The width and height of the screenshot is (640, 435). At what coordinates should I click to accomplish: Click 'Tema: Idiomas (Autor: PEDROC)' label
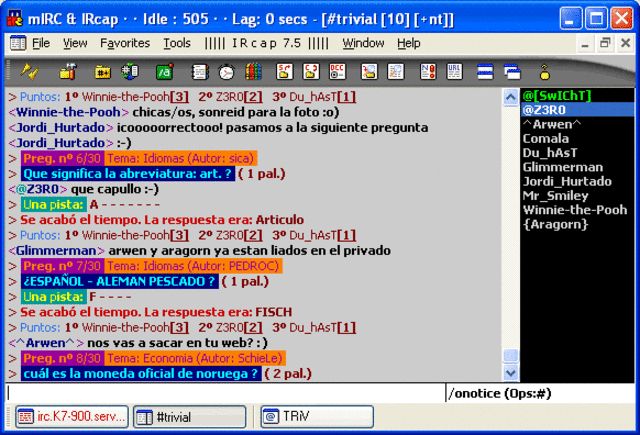(x=193, y=266)
